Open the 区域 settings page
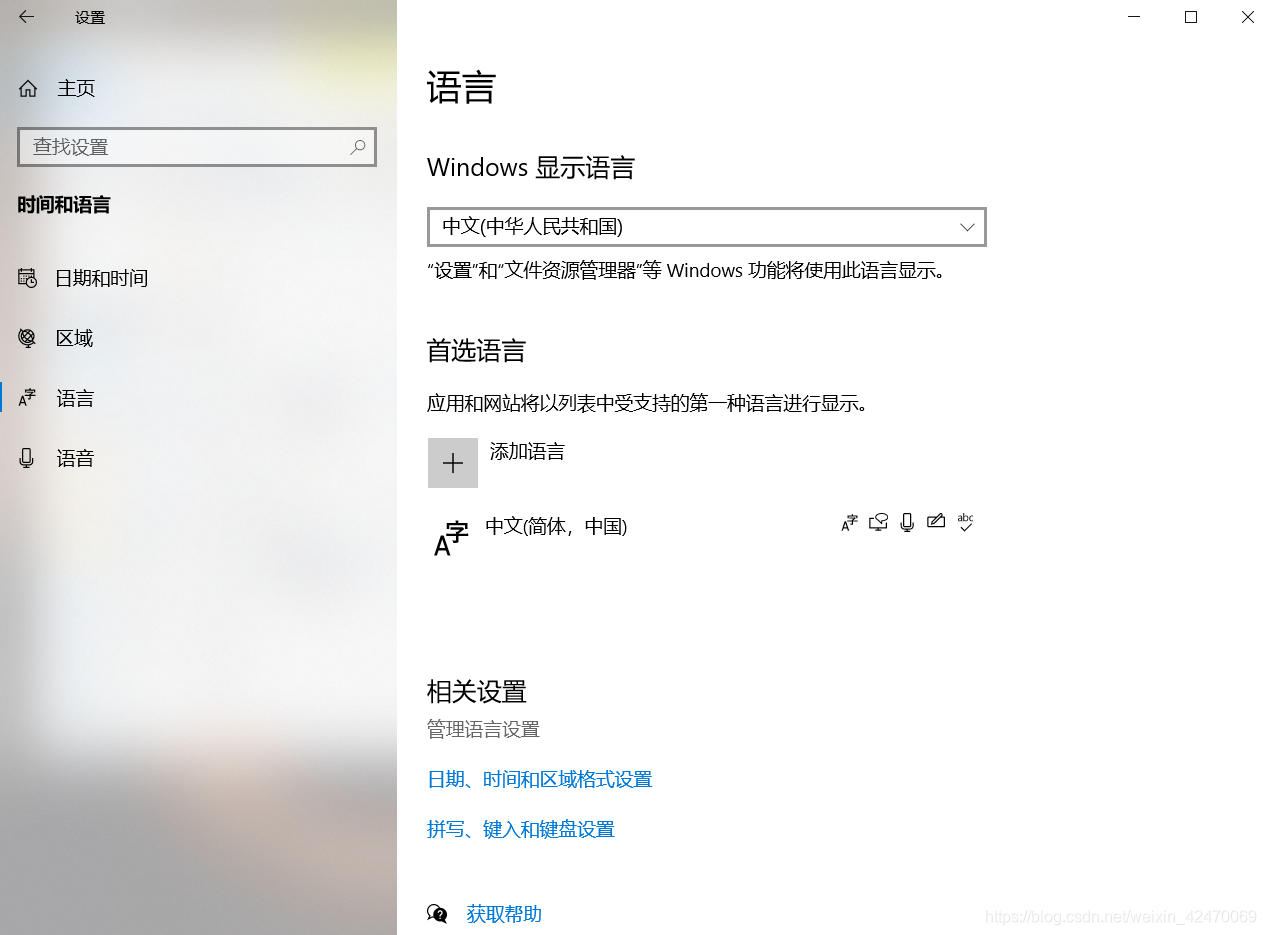Screen dimensions: 1266x935 pos(198,338)
